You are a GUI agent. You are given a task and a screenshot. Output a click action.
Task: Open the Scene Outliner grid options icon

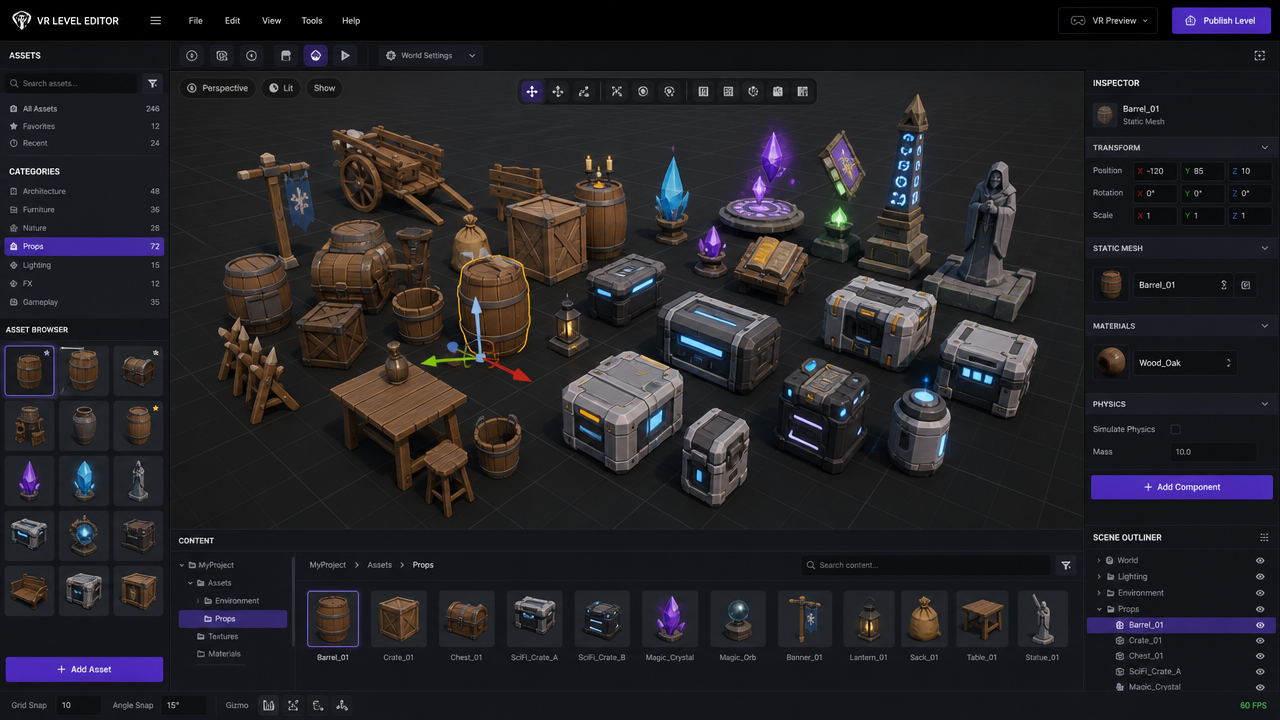[x=1264, y=537]
